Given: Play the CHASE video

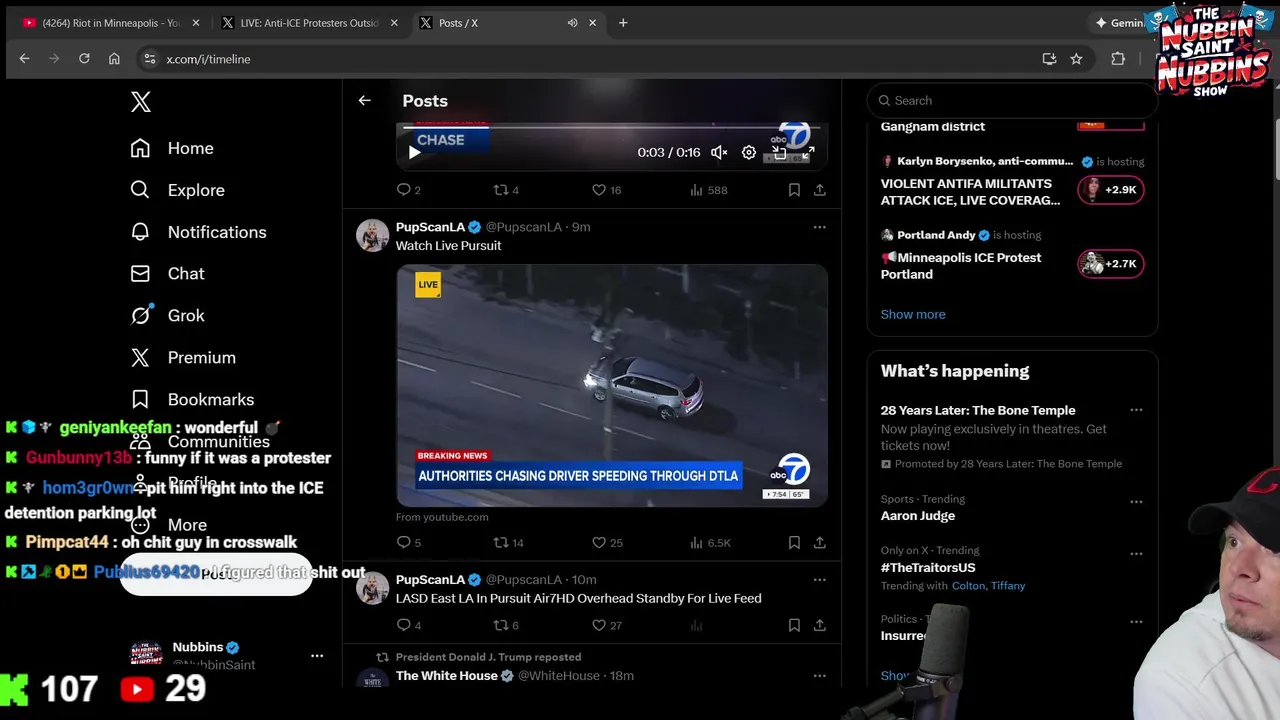Looking at the screenshot, I should (414, 152).
